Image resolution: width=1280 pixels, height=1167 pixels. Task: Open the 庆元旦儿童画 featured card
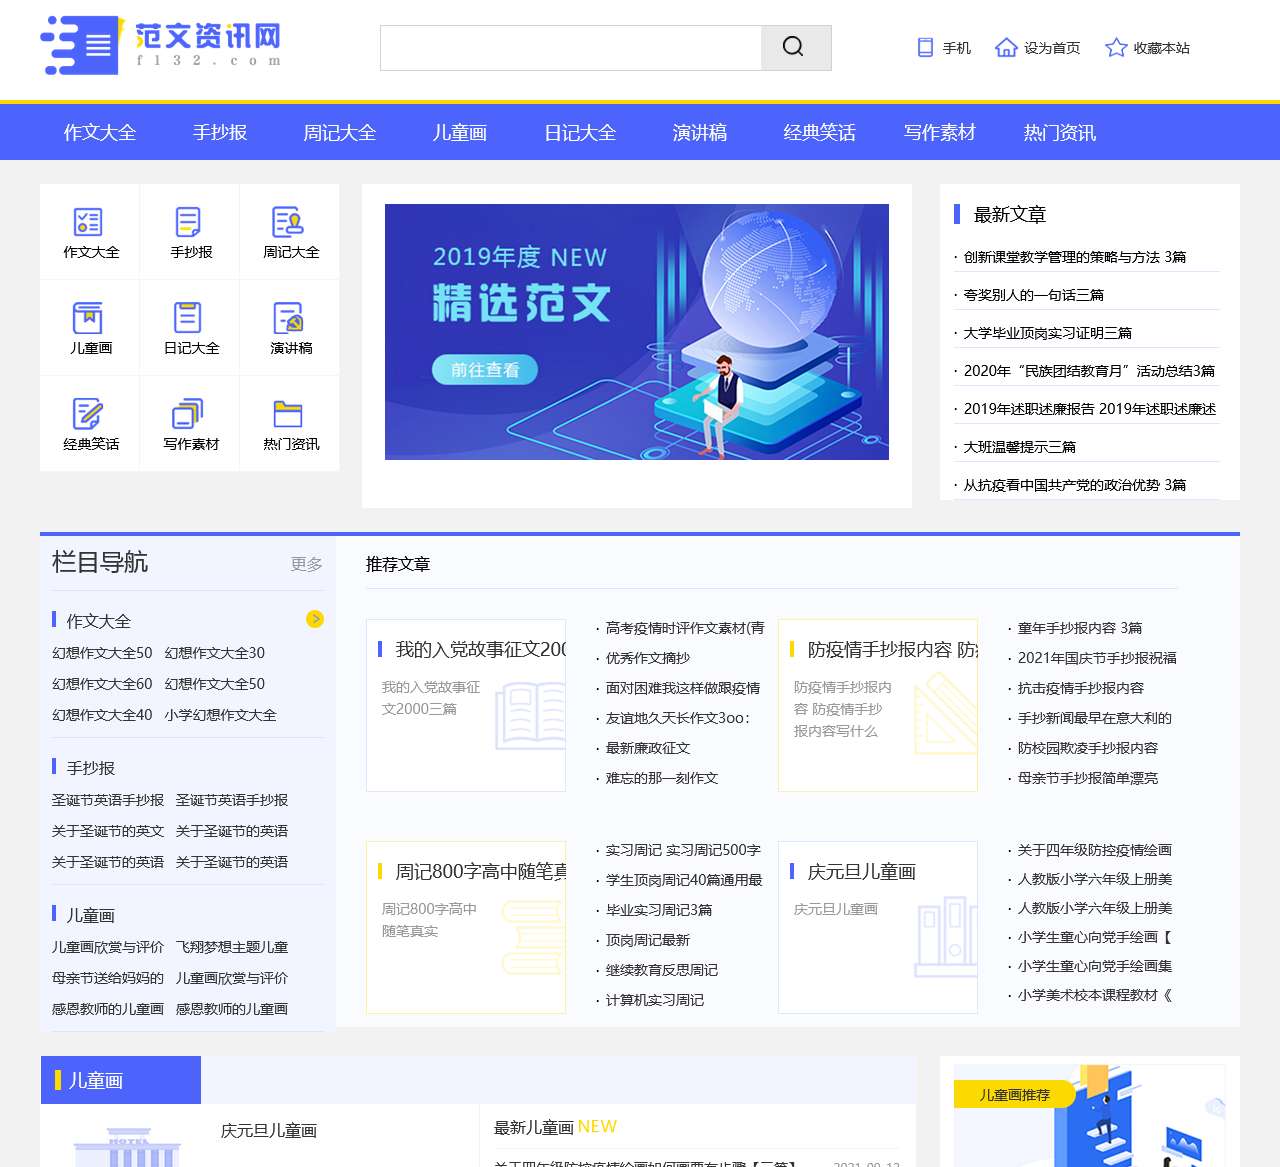pyautogui.click(x=878, y=927)
